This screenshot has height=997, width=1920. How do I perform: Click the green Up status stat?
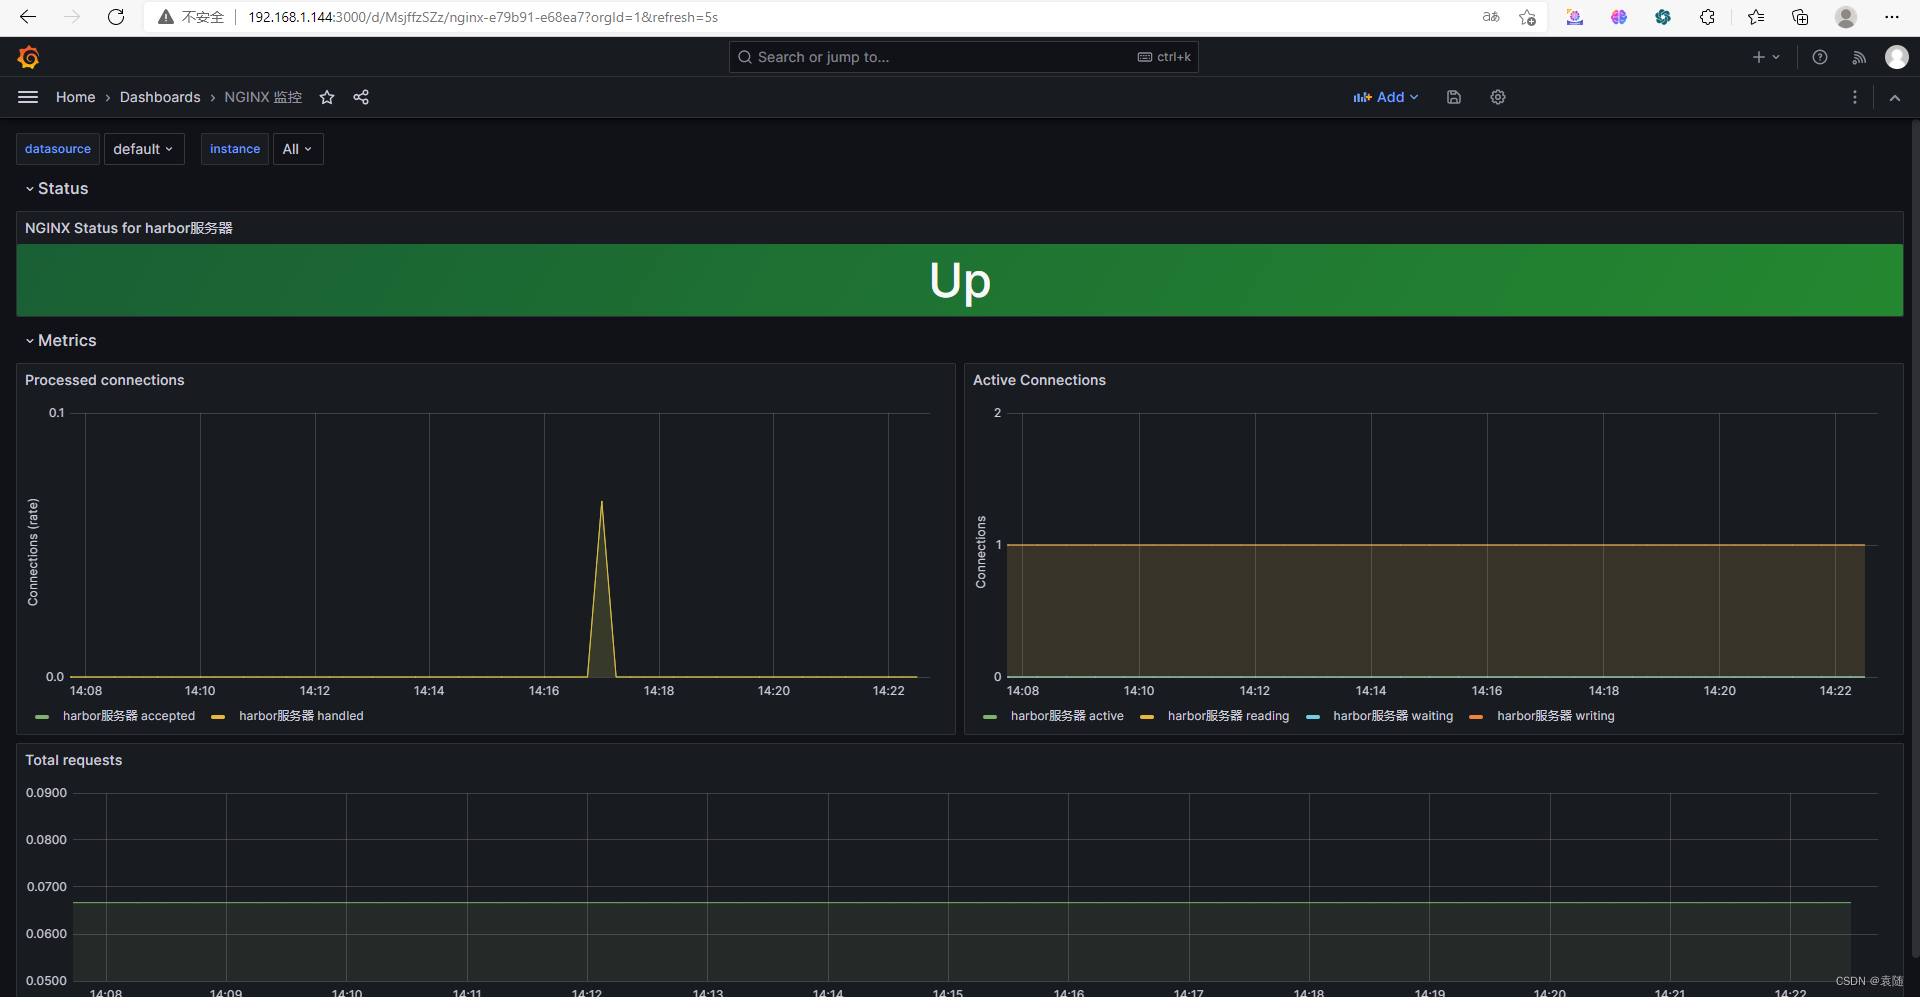click(x=960, y=281)
